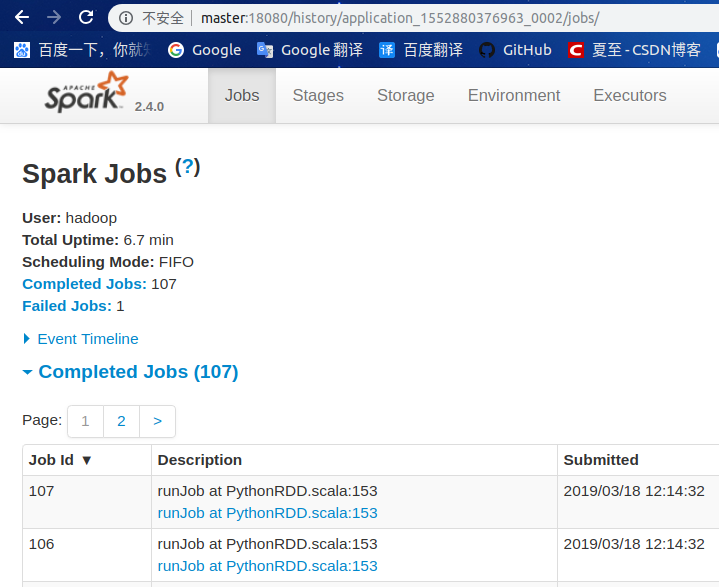Open the (?) help next to Spark Jobs

188,167
